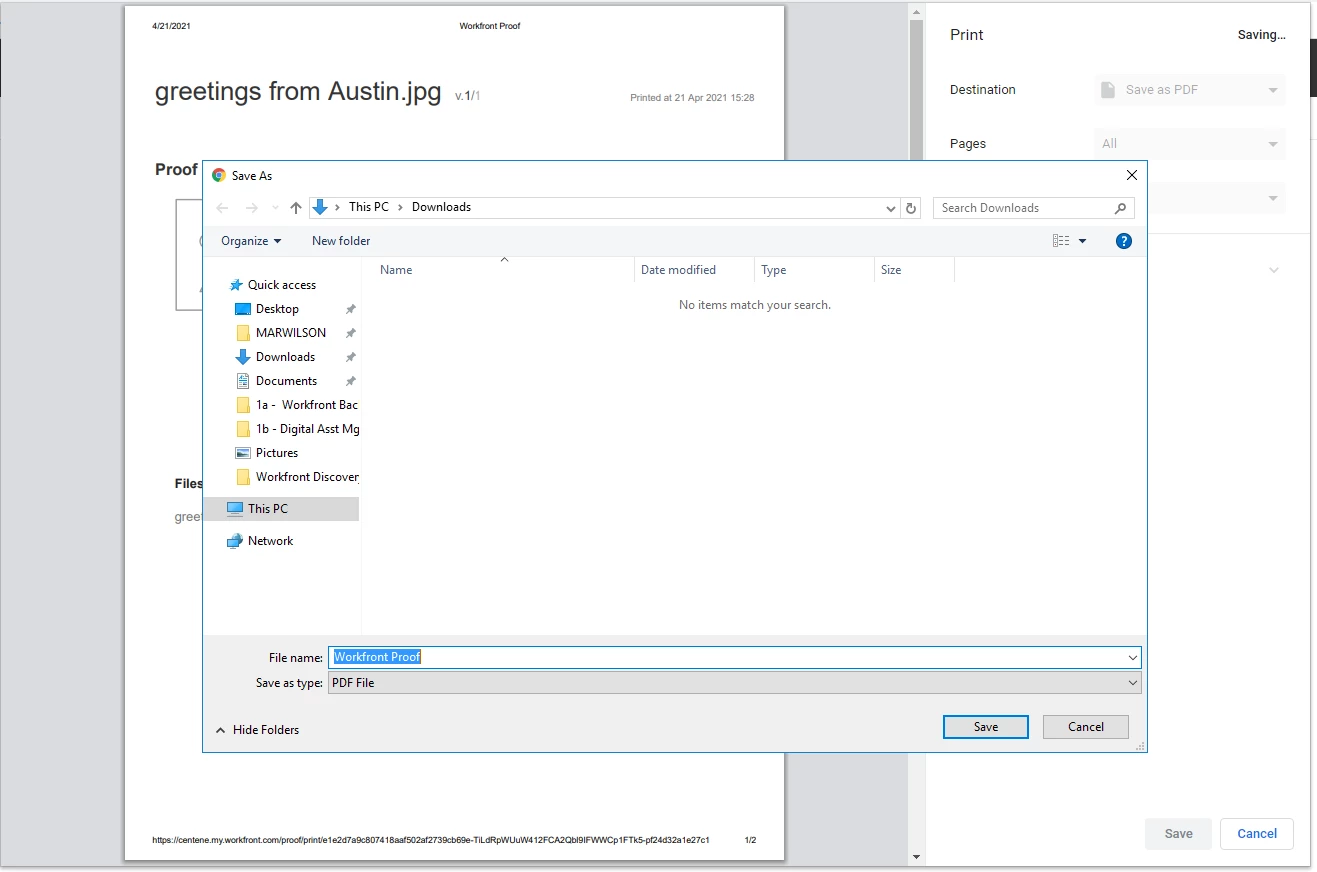1317x872 pixels.
Task: Select Quick access in navigation pane
Action: coord(282,285)
